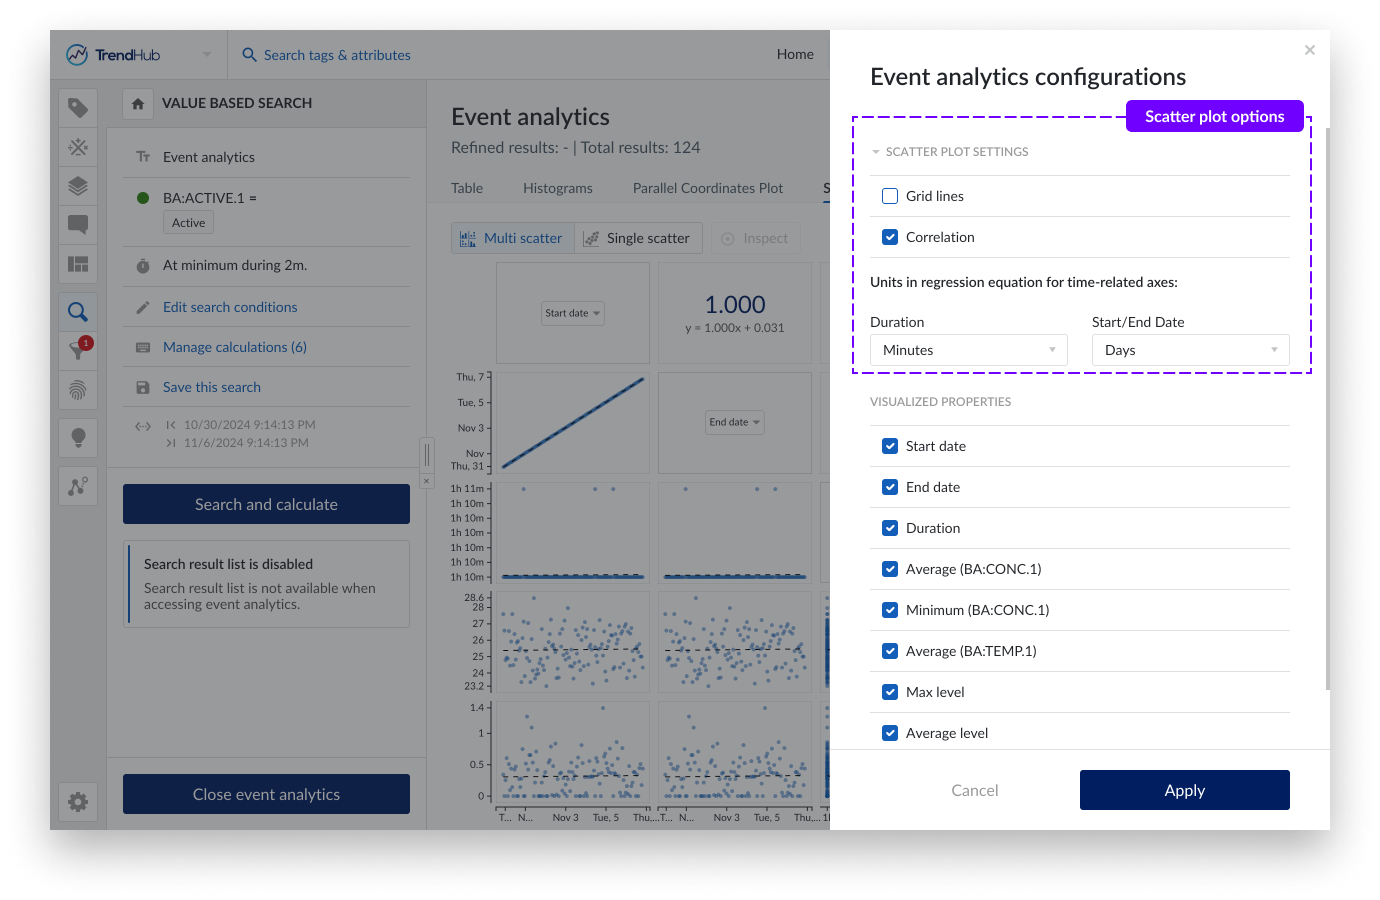
Task: Open the Start/End Date dropdown showing Days
Action: click(x=1190, y=350)
